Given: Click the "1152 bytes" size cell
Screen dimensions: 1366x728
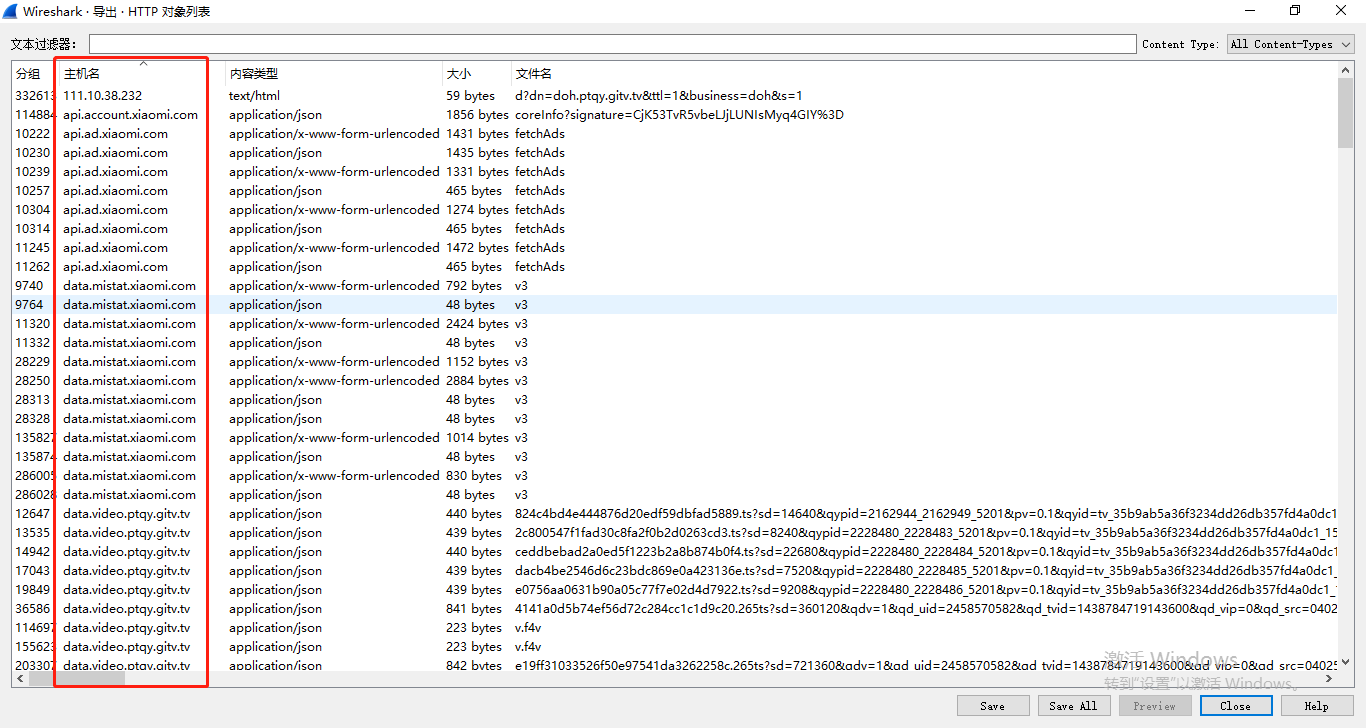Looking at the screenshot, I should pyautogui.click(x=478, y=362).
